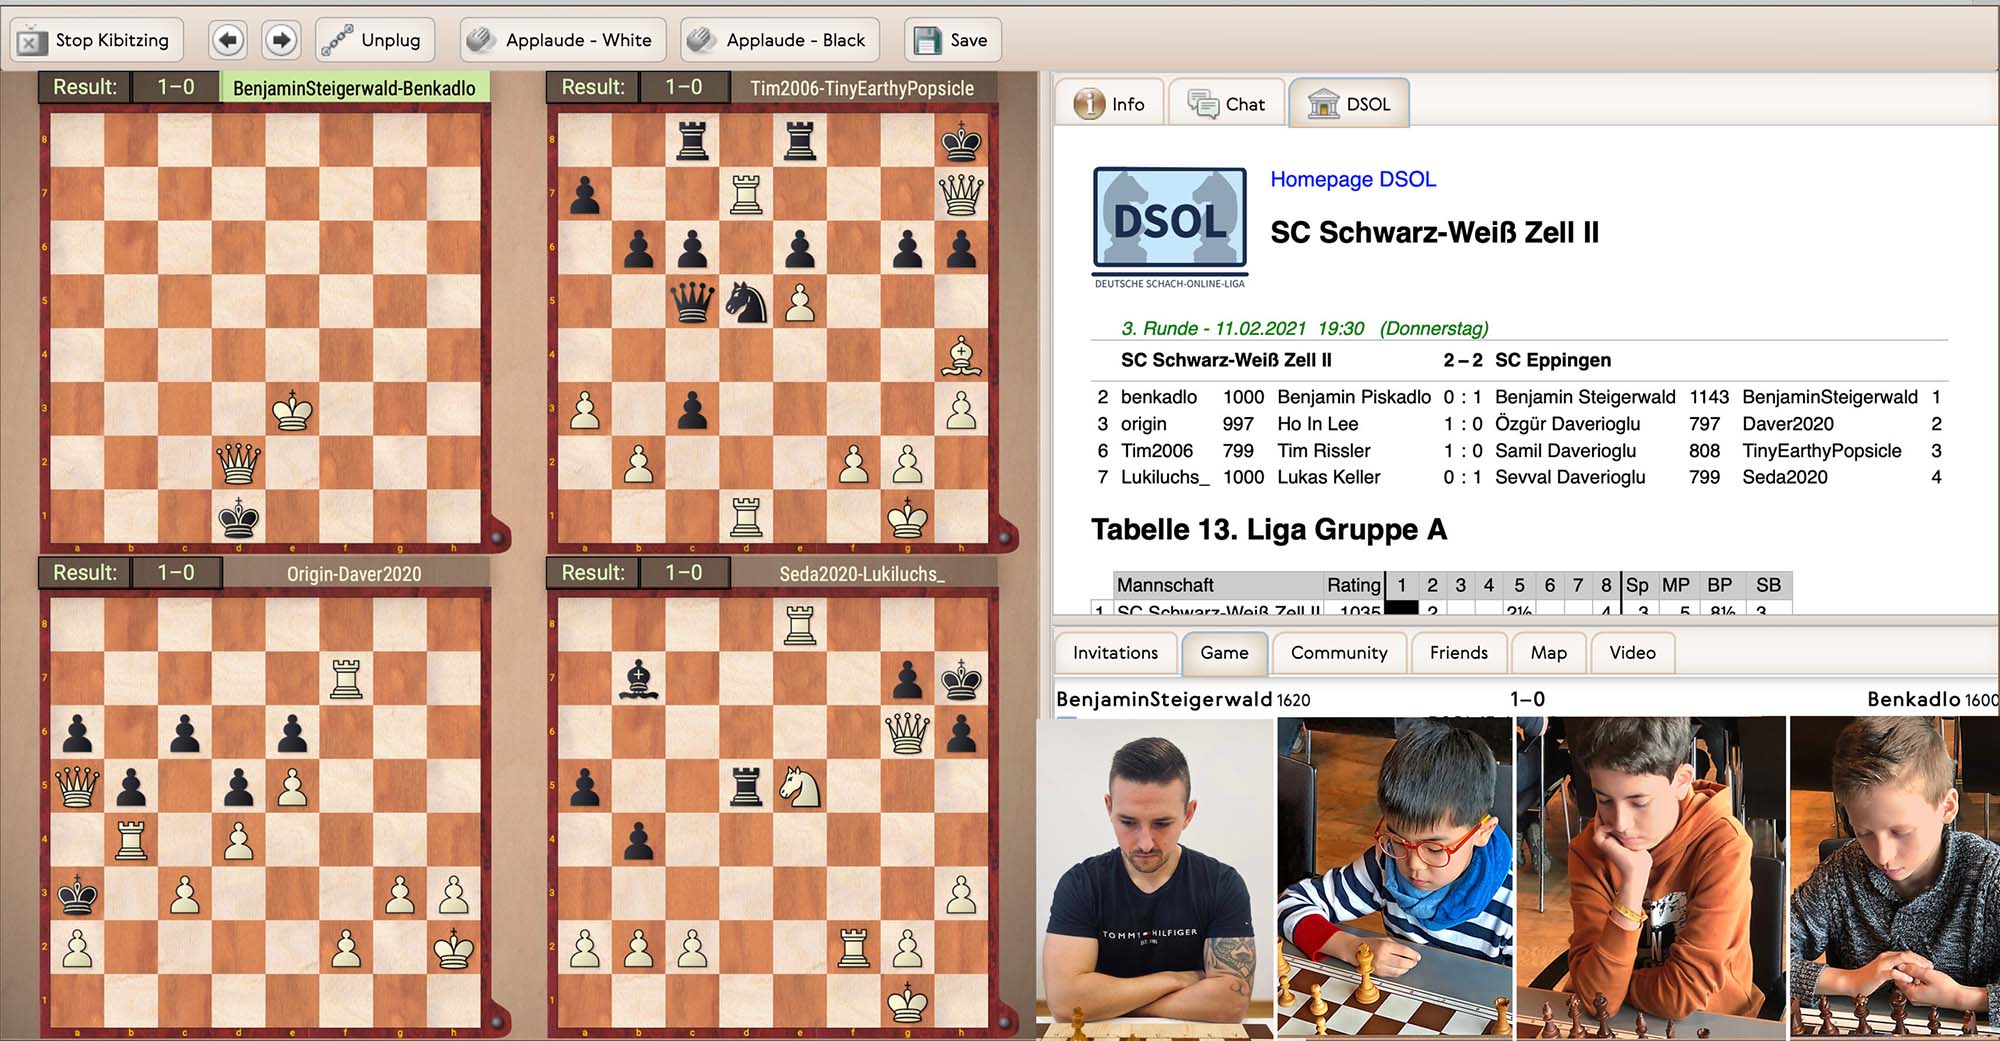
Task: Switch to the Community tab
Action: coord(1338,653)
